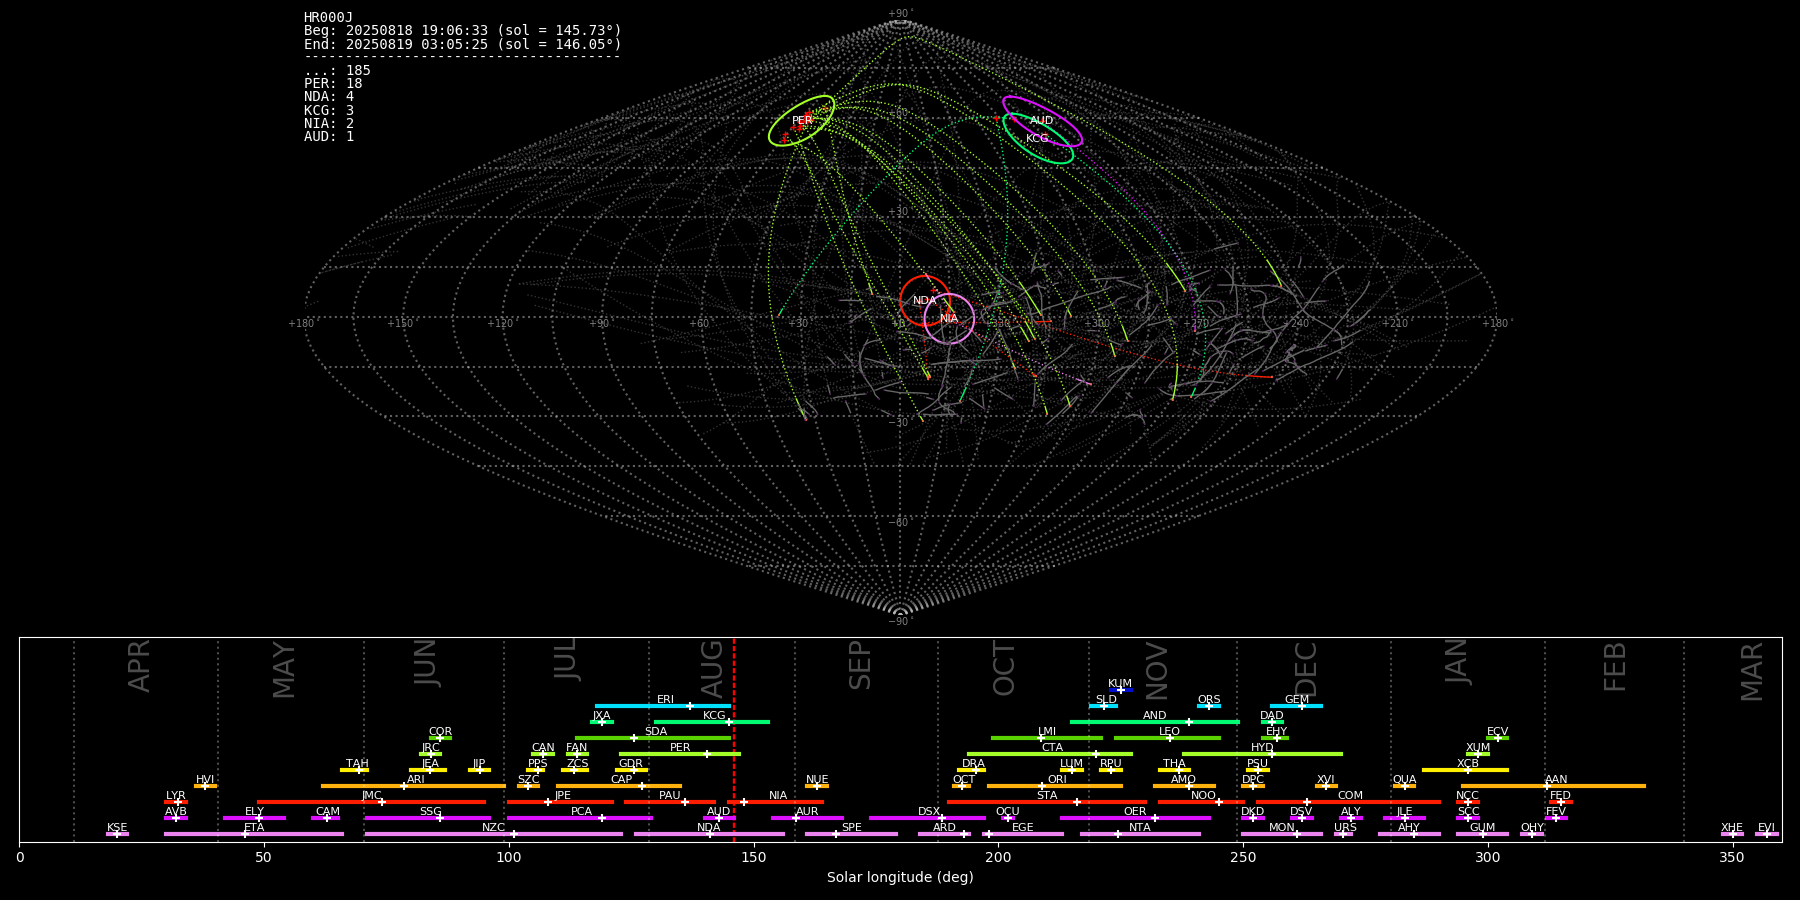Select the ORI shower bar label

pyautogui.click(x=1057, y=780)
